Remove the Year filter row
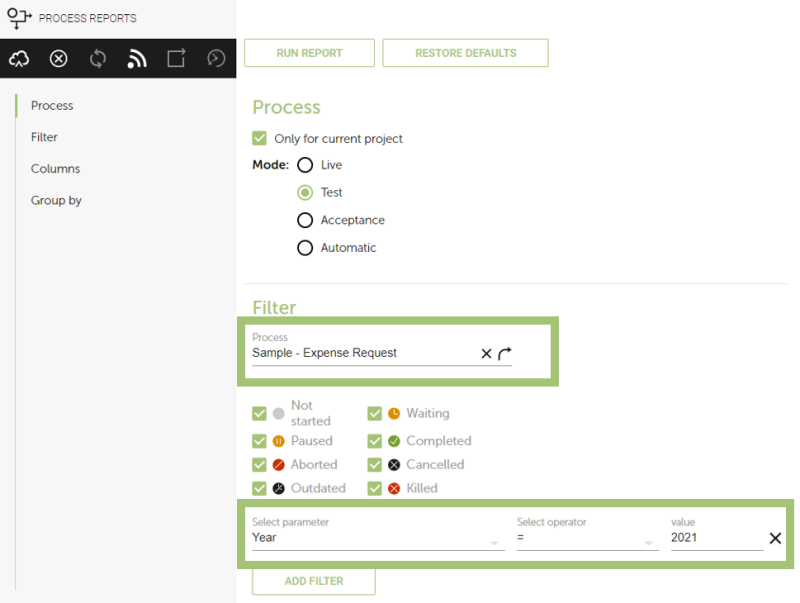This screenshot has width=800, height=603. (x=775, y=538)
